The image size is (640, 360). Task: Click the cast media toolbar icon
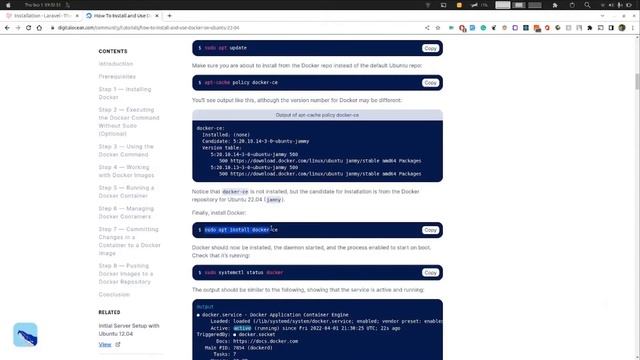[x=600, y=28]
